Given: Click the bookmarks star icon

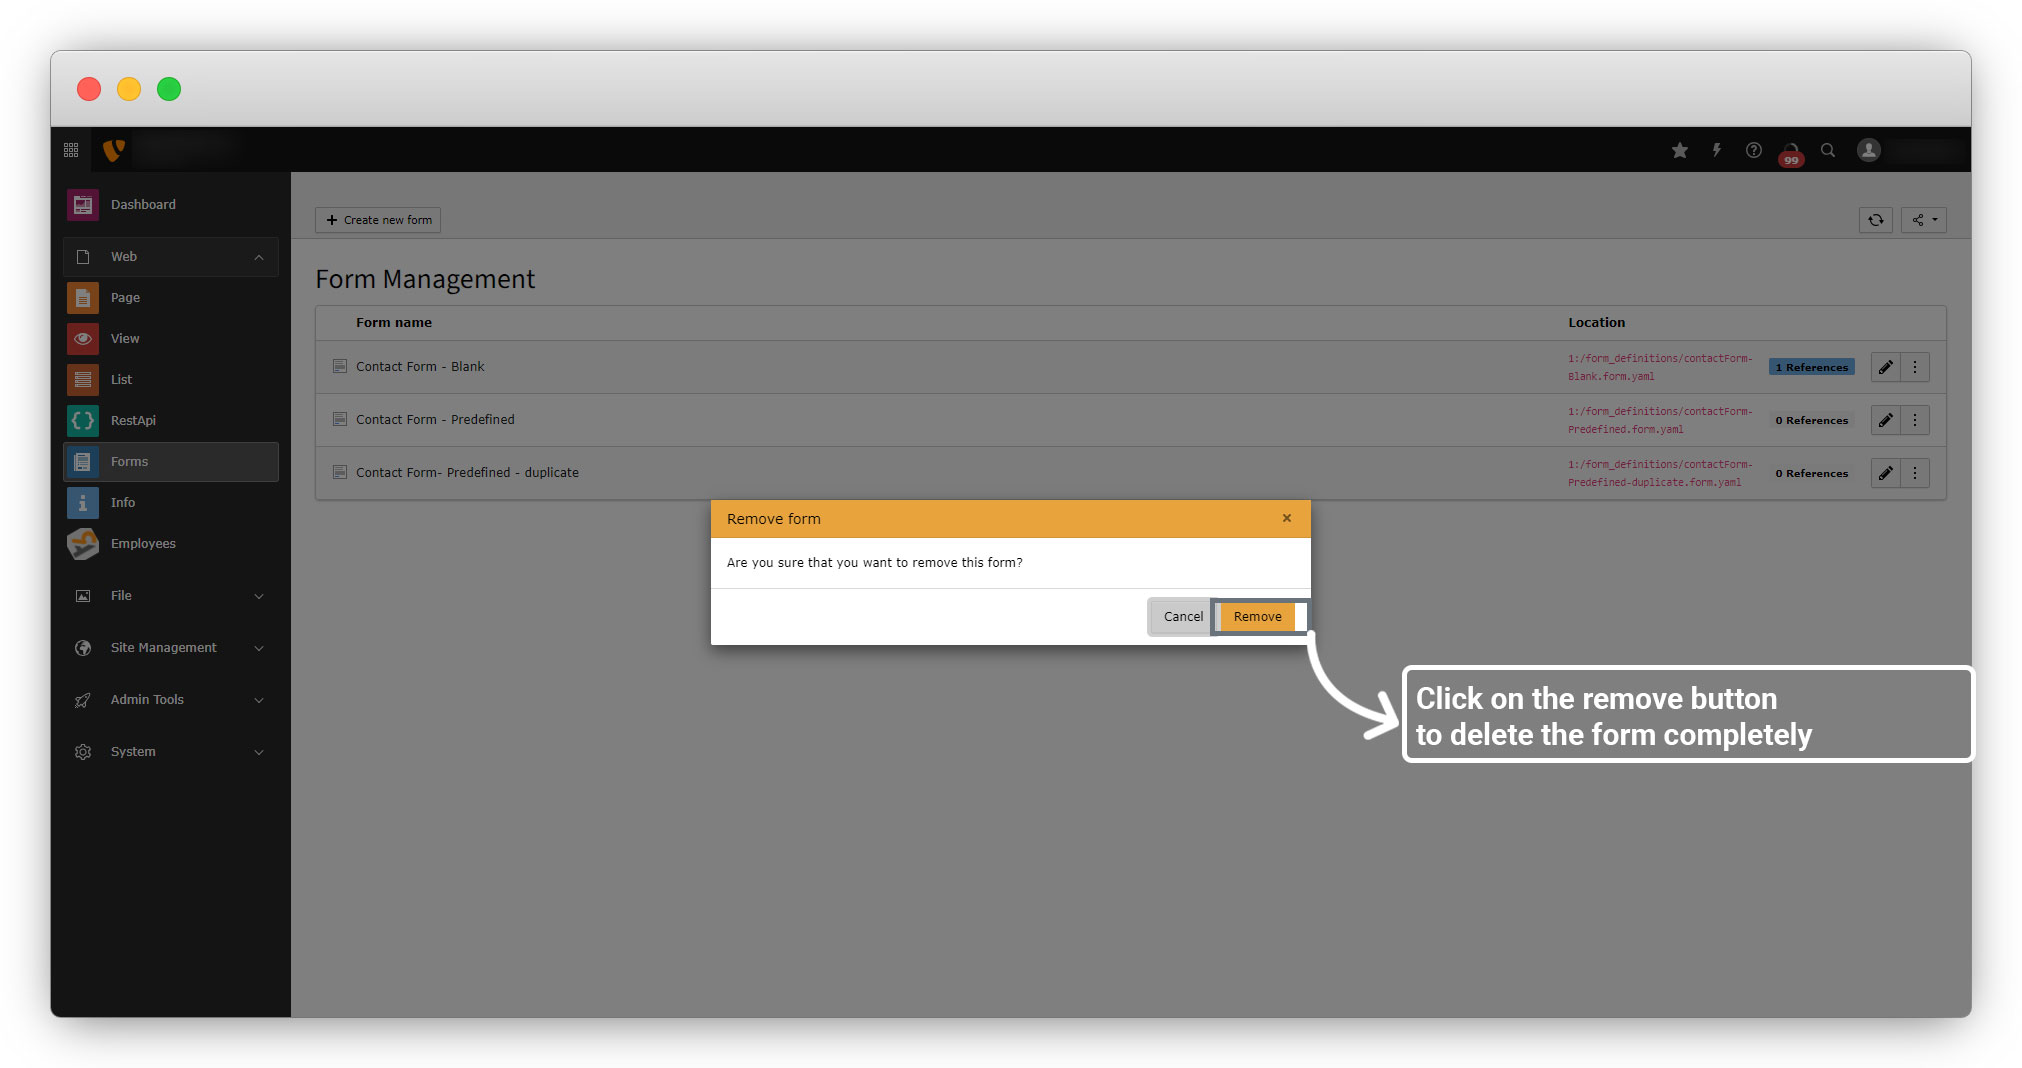Looking at the screenshot, I should (1680, 150).
